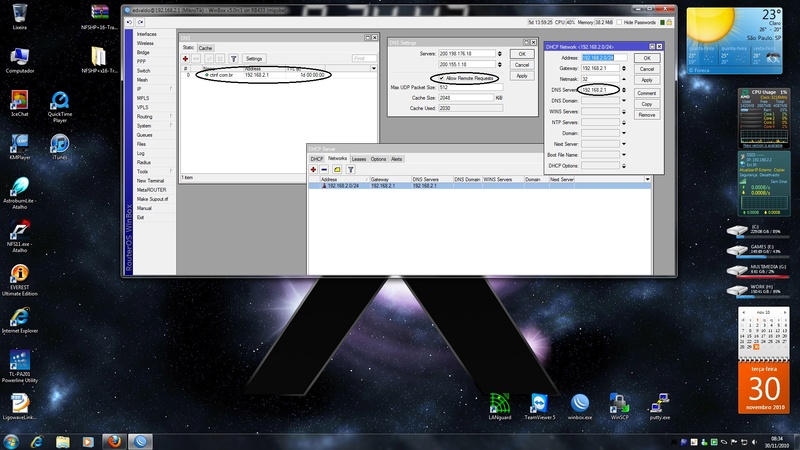The height and width of the screenshot is (450, 800).
Task: Click the yellow Comment icon in DHCP Server toolbar
Action: (x=338, y=169)
